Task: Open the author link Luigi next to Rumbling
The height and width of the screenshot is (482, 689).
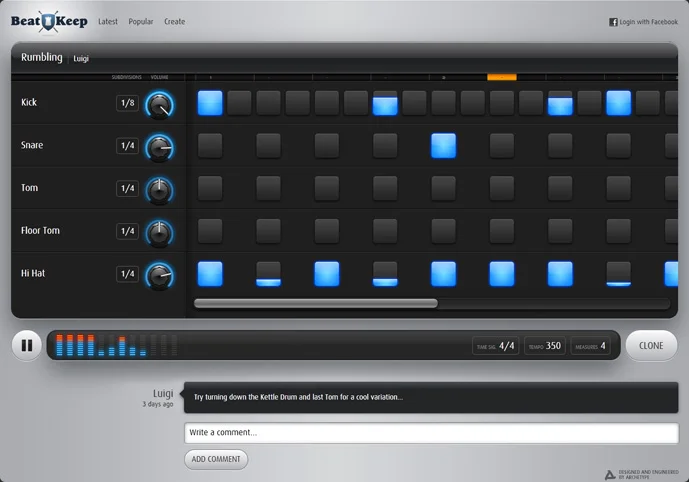Action: click(81, 58)
